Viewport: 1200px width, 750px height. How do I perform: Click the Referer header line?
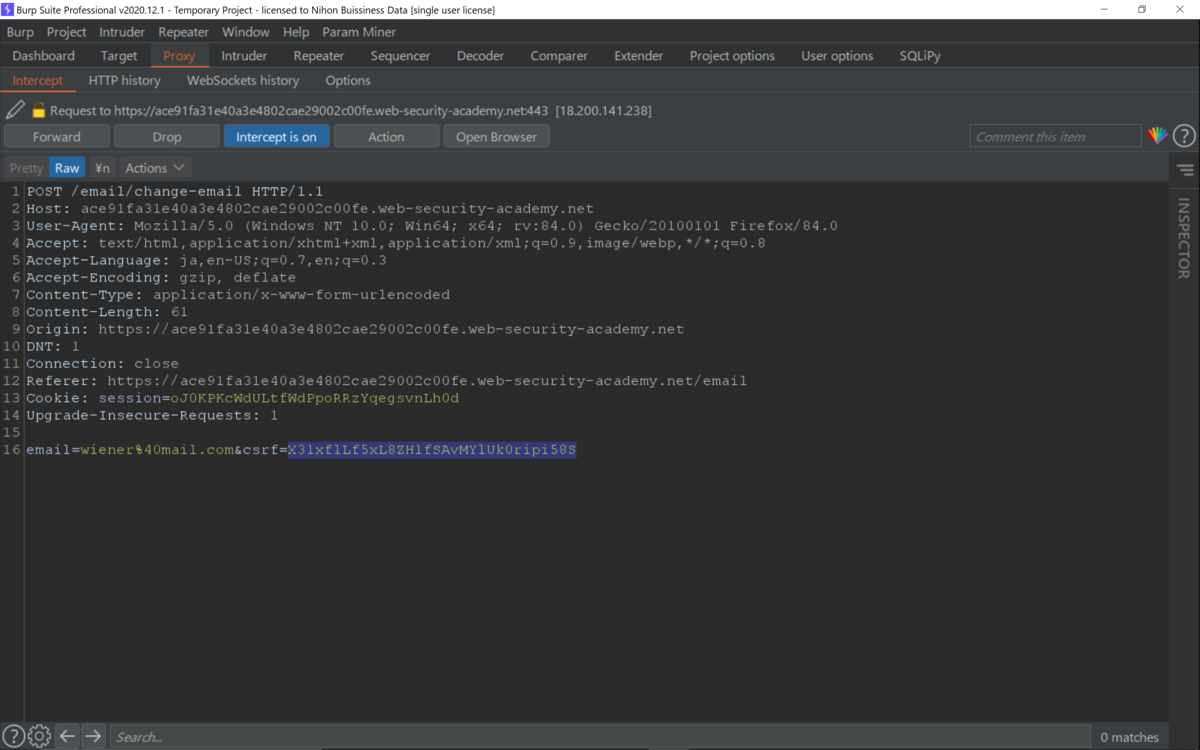pos(387,381)
